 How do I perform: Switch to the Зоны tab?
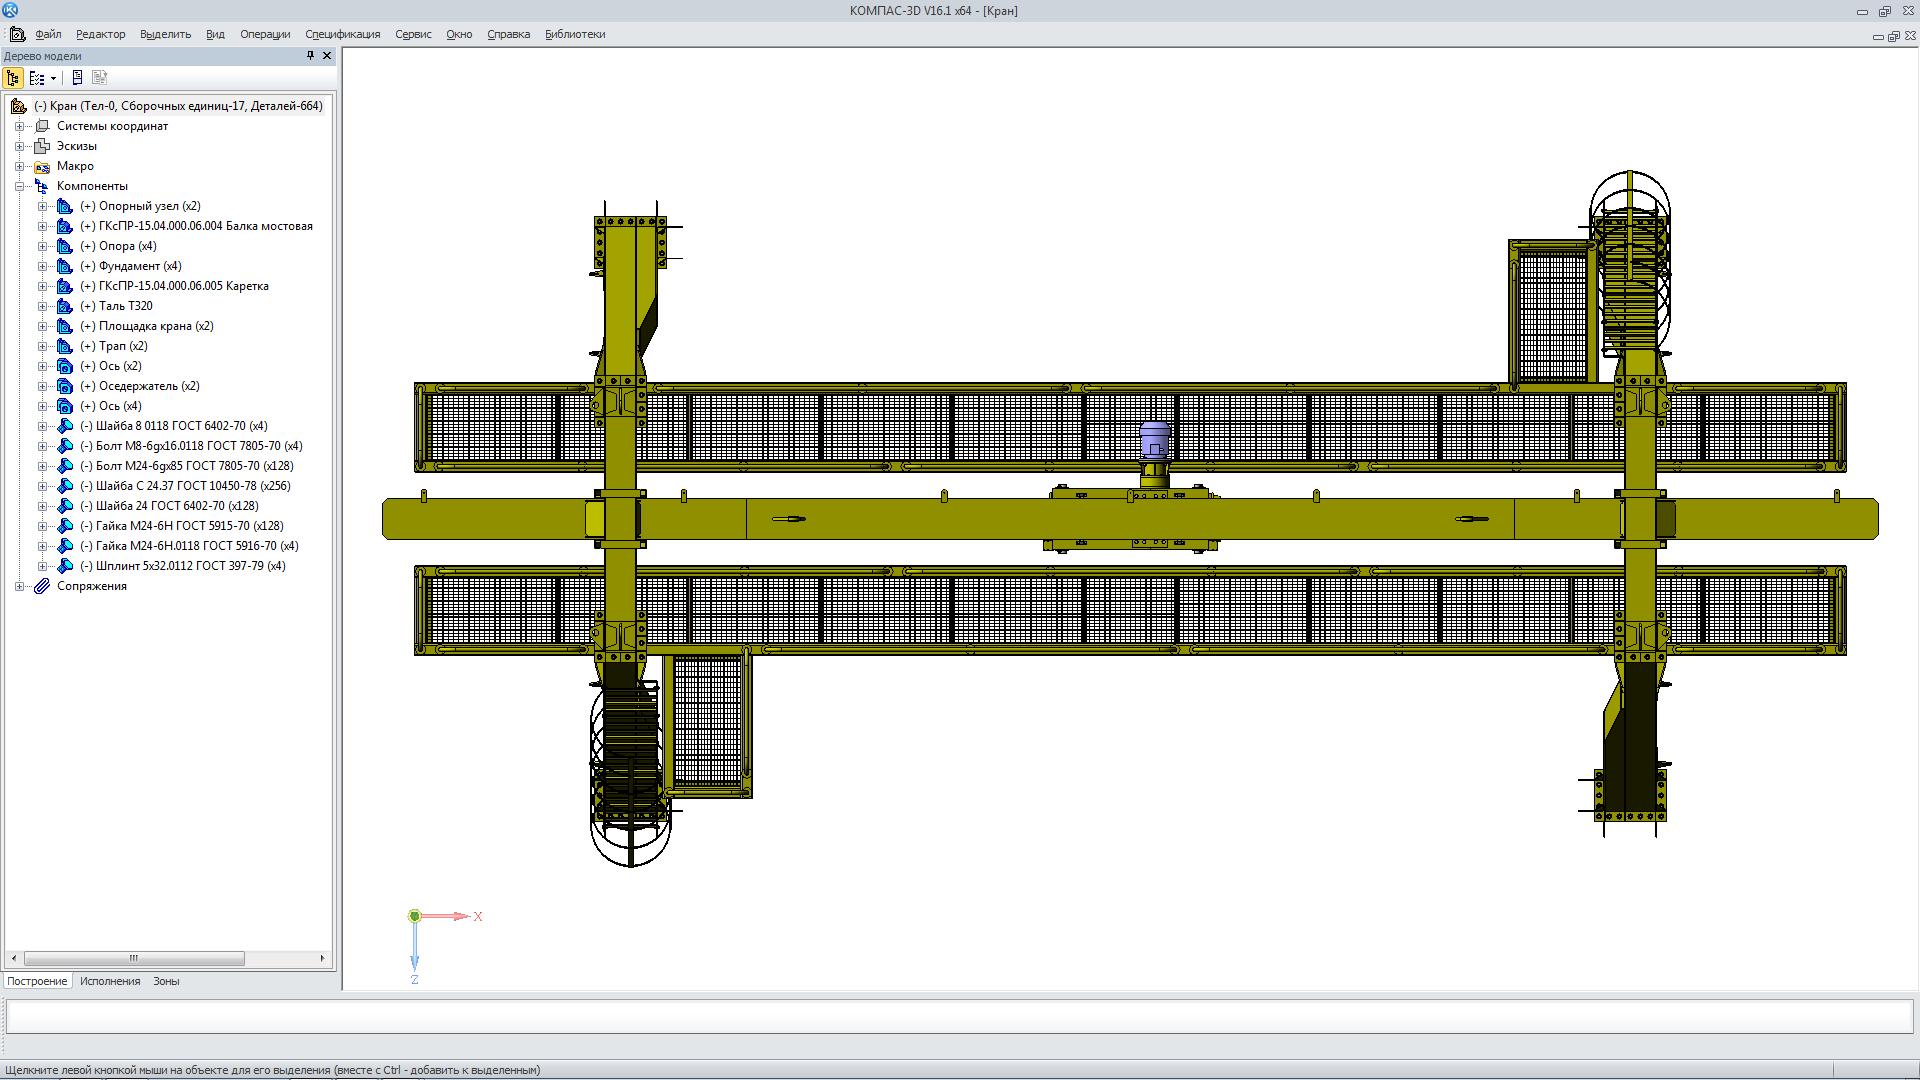click(x=166, y=981)
